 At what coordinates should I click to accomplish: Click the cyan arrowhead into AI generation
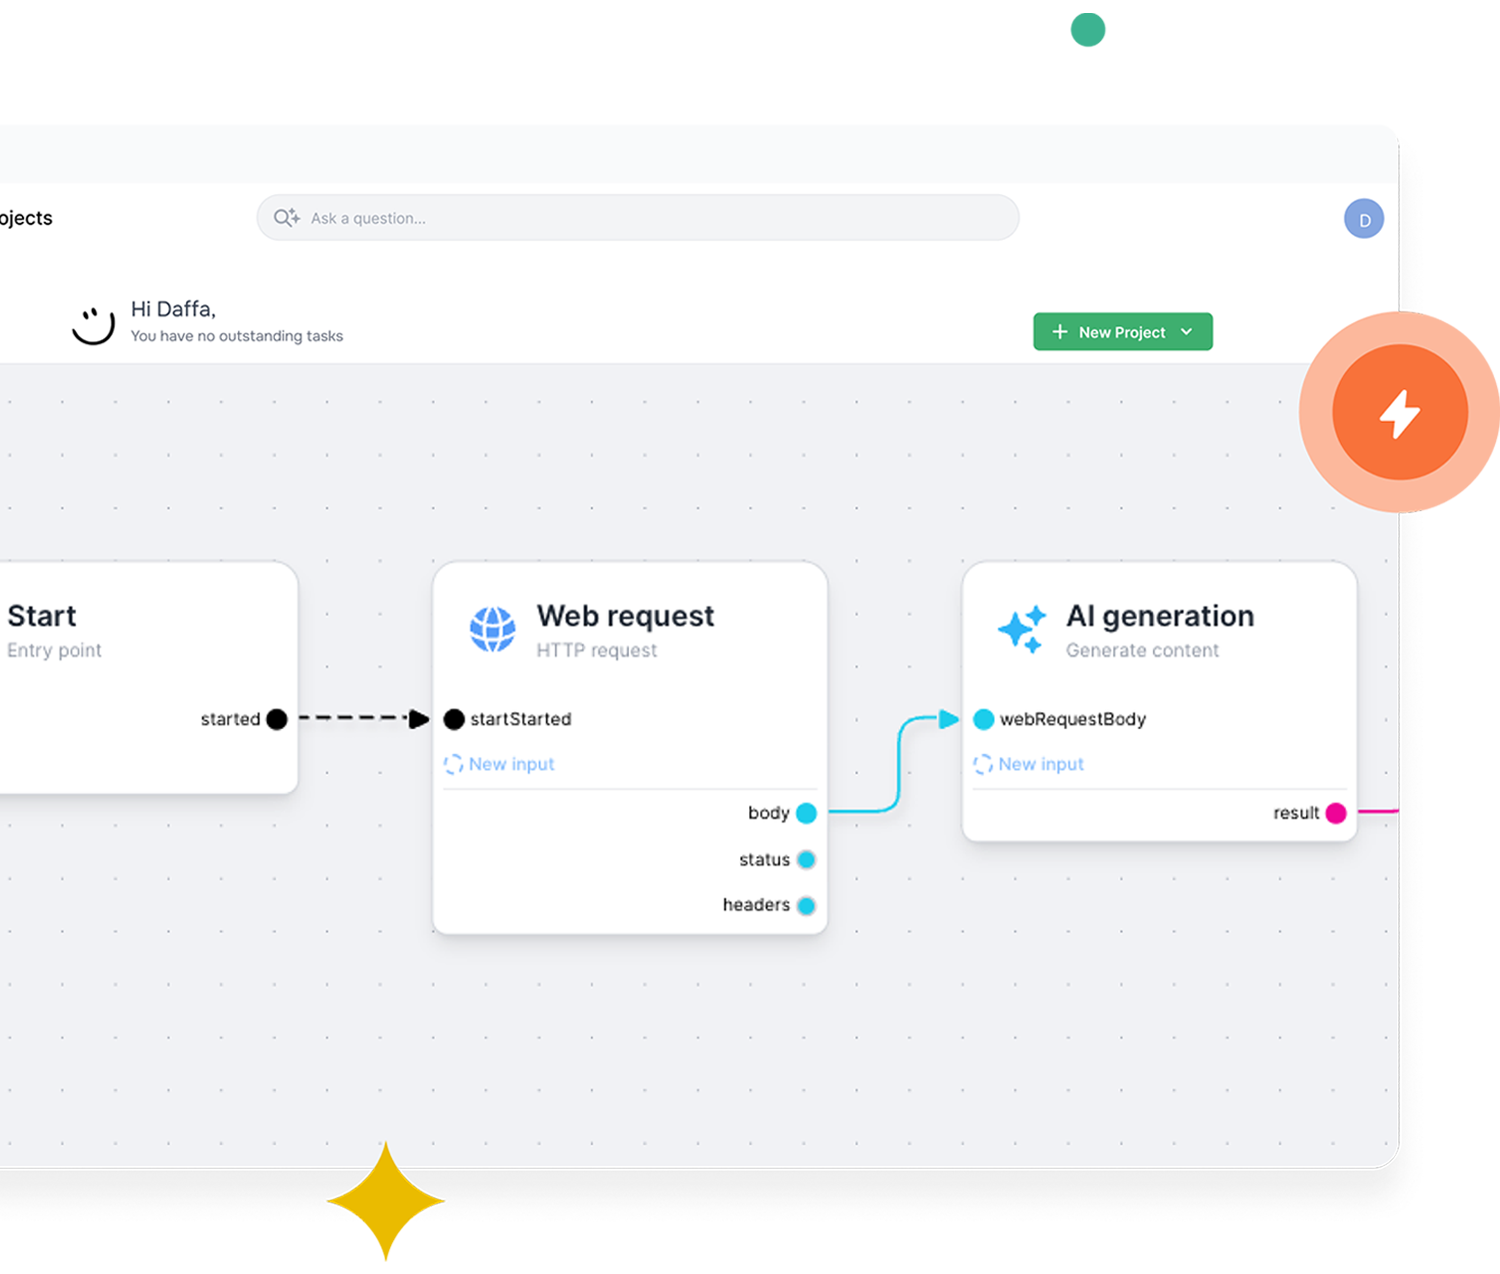(949, 719)
